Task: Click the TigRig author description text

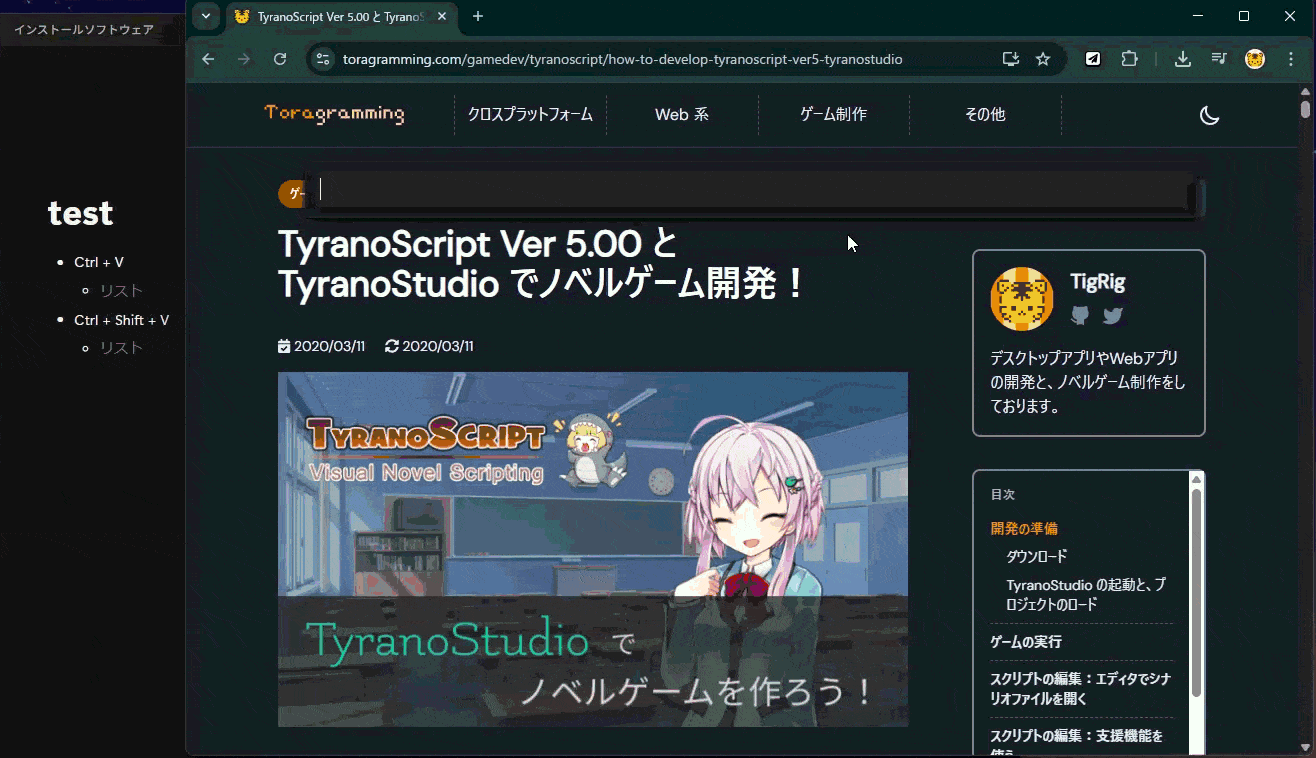Action: pos(1088,382)
